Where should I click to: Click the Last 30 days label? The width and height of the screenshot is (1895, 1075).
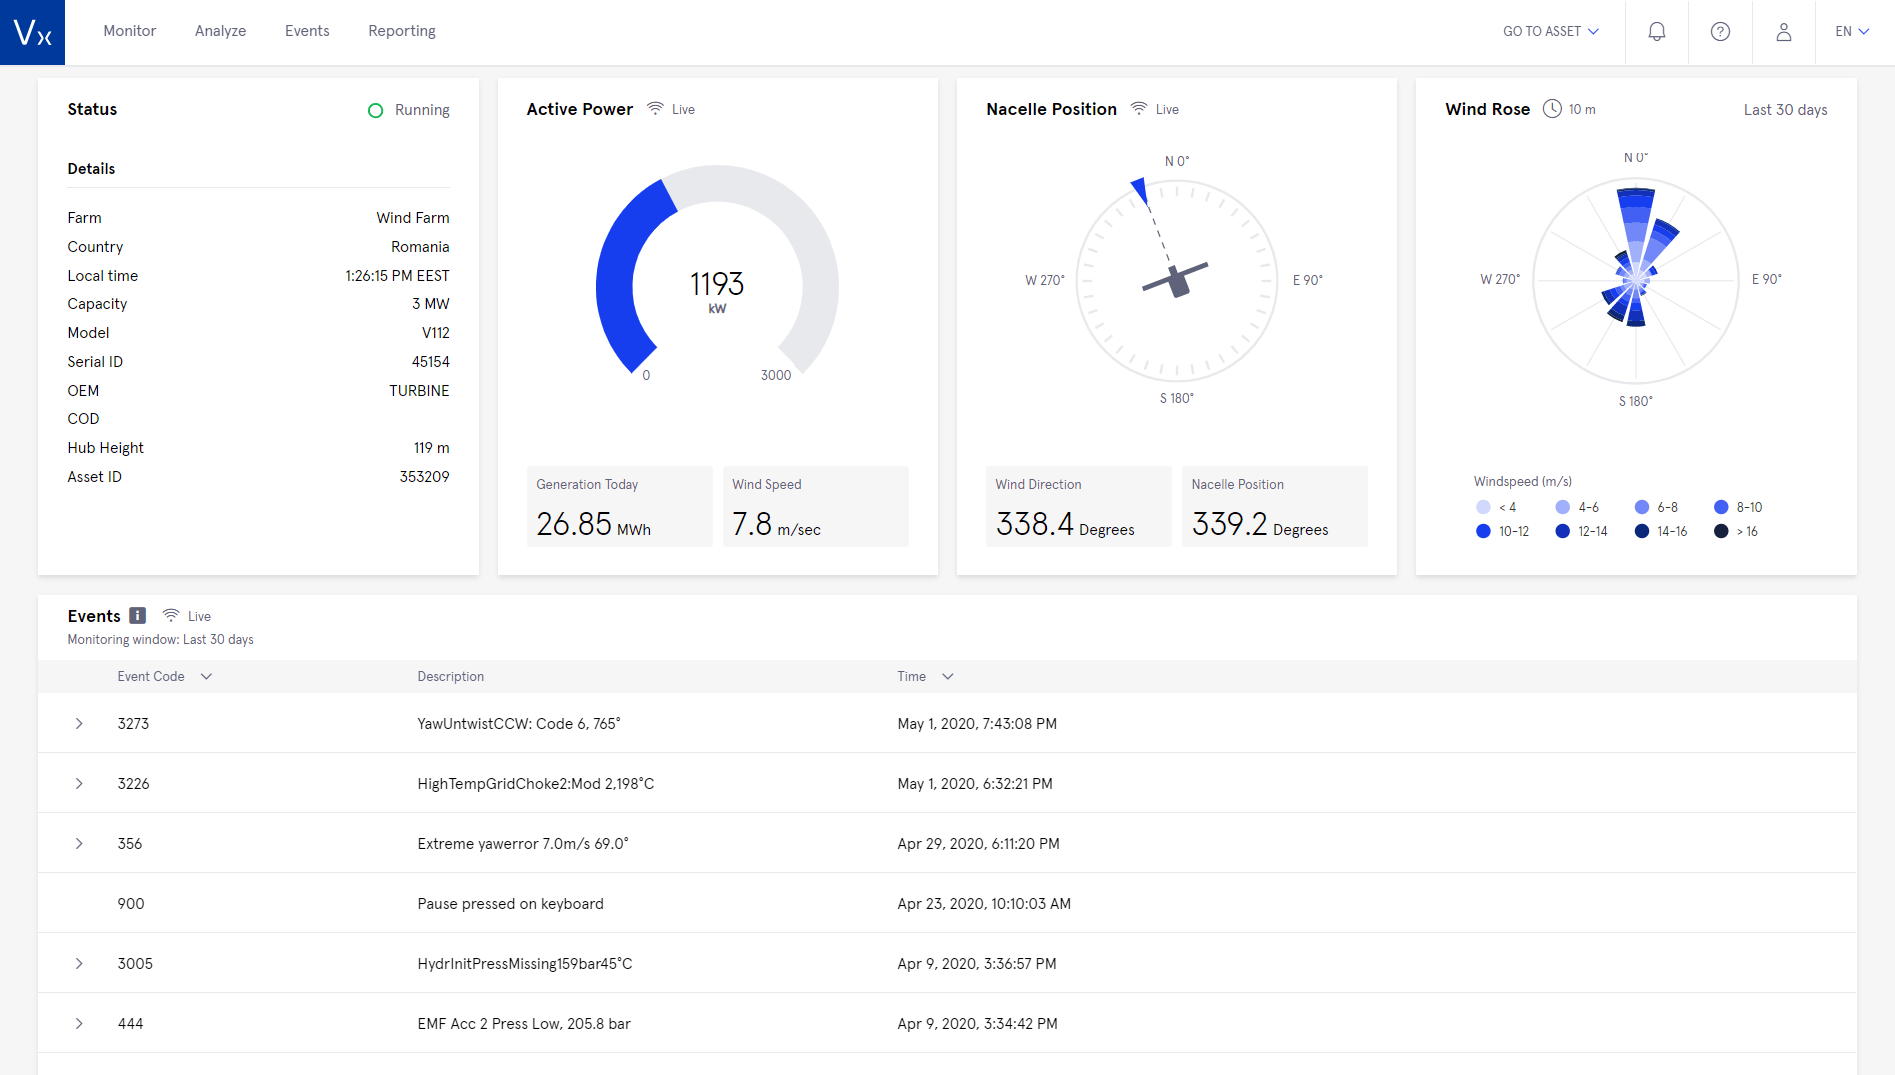tap(1785, 110)
